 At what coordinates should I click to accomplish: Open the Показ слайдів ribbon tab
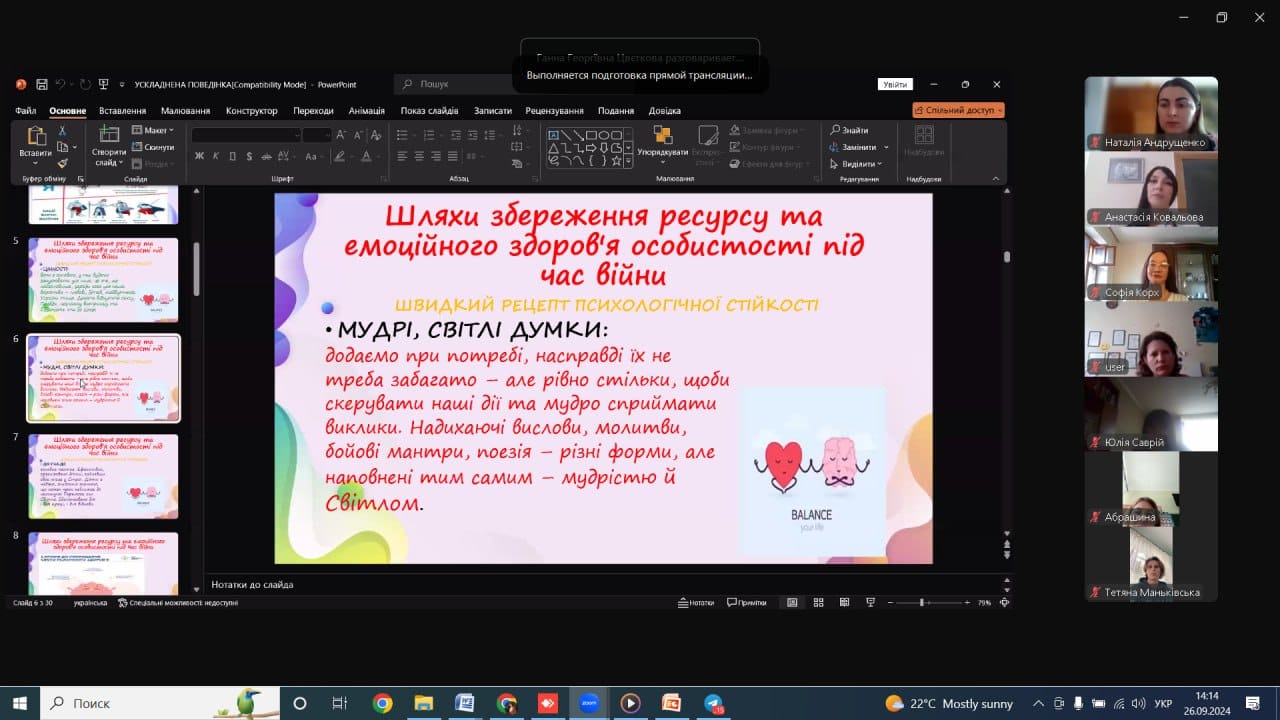[x=430, y=111]
